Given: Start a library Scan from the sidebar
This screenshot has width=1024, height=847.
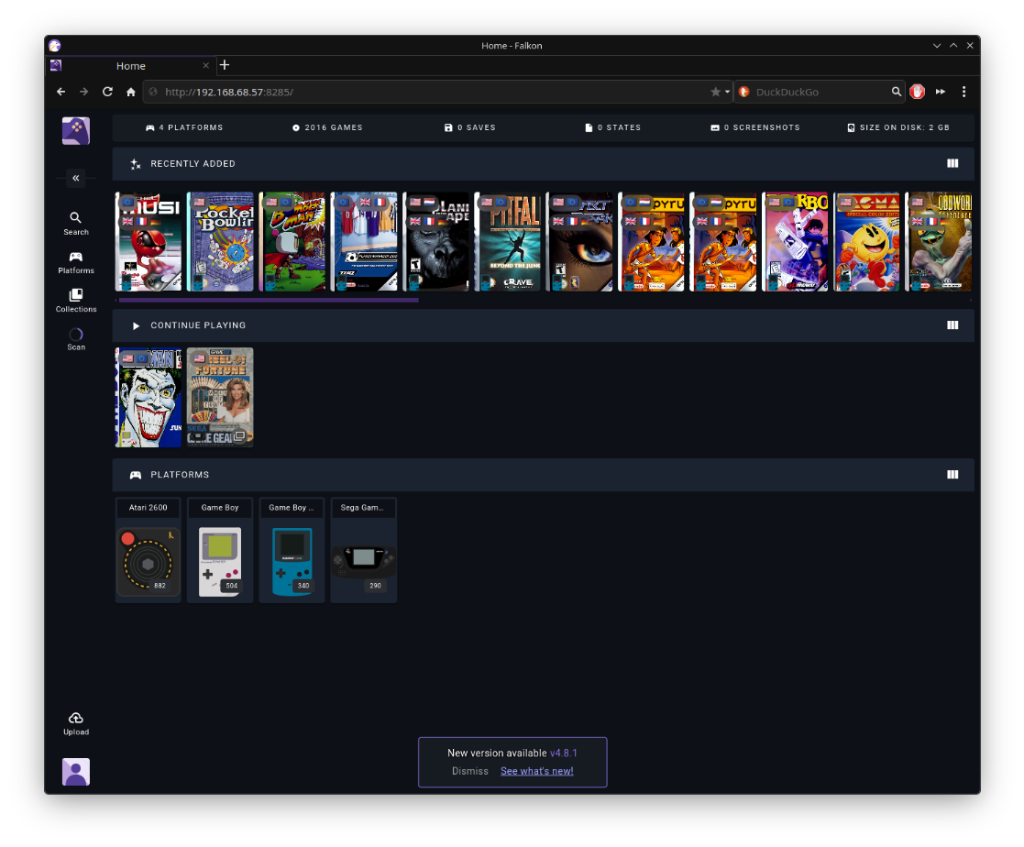Looking at the screenshot, I should pos(76,340).
